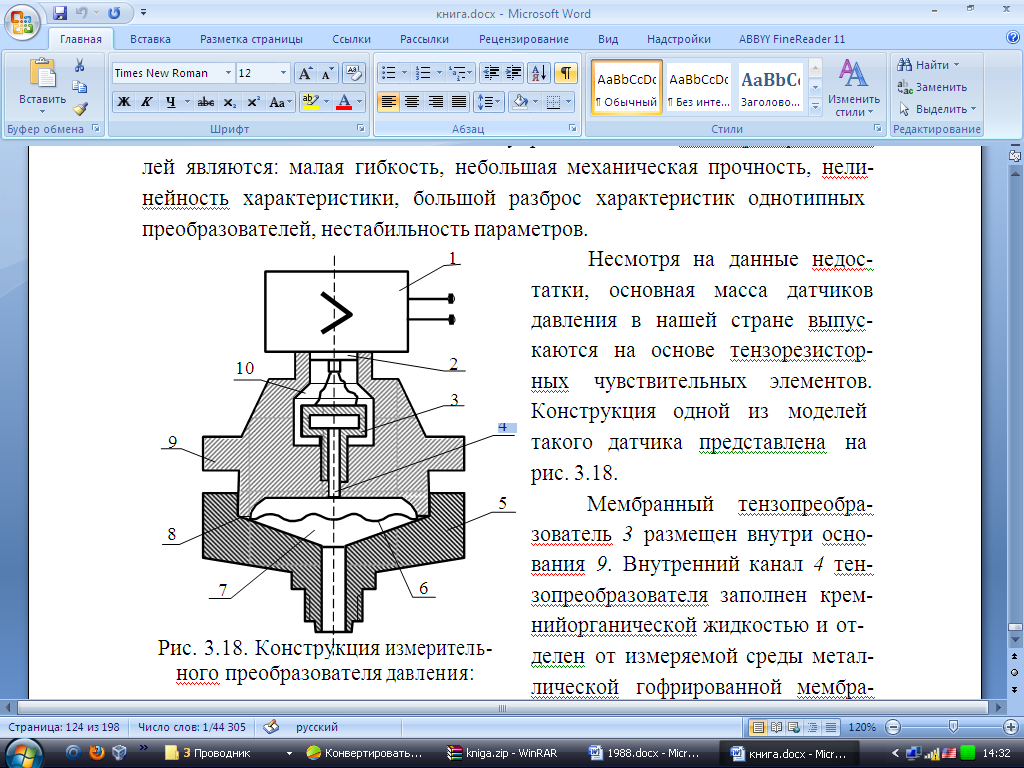The height and width of the screenshot is (768, 1024).
Task: Click the Copy icon in Буфер обмена
Action: pos(80,87)
